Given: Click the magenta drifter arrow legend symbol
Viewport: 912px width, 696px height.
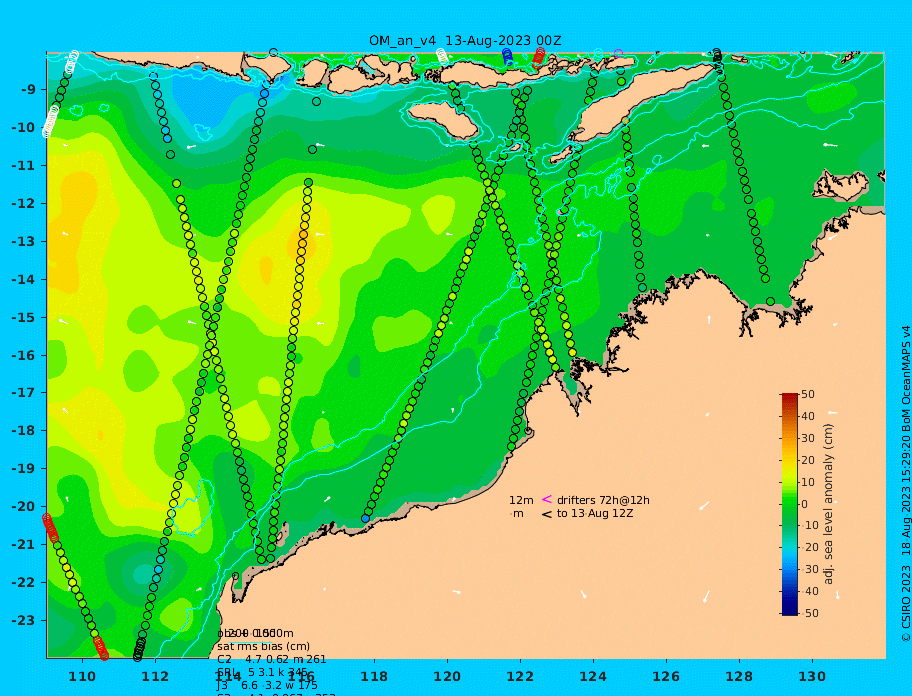Looking at the screenshot, I should (547, 499).
